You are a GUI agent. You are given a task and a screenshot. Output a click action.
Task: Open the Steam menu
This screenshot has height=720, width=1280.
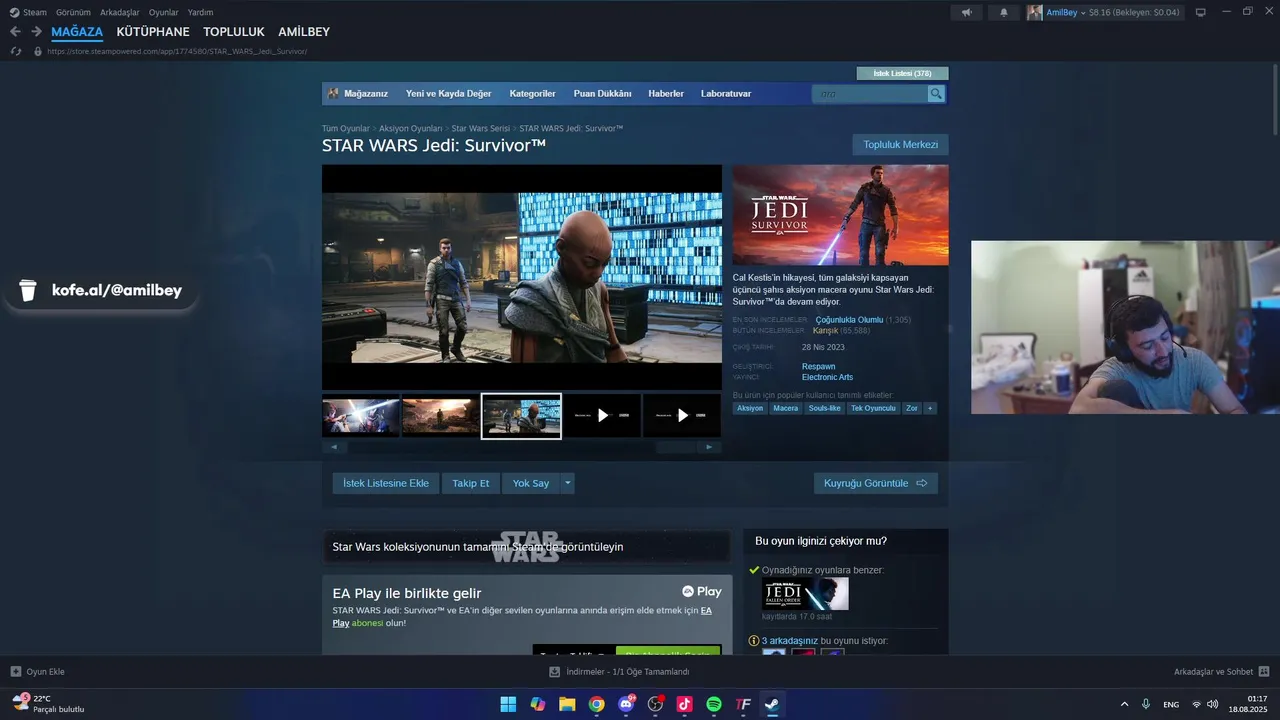click(34, 12)
